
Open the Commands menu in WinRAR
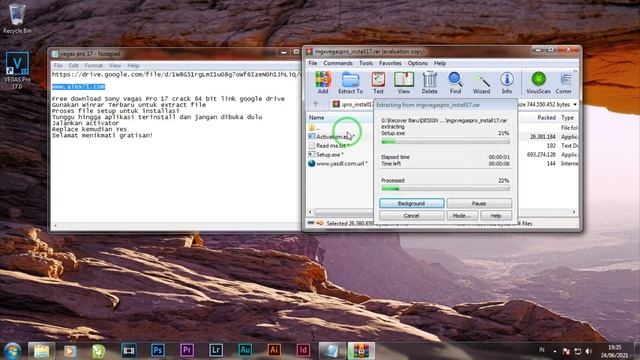(x=338, y=63)
